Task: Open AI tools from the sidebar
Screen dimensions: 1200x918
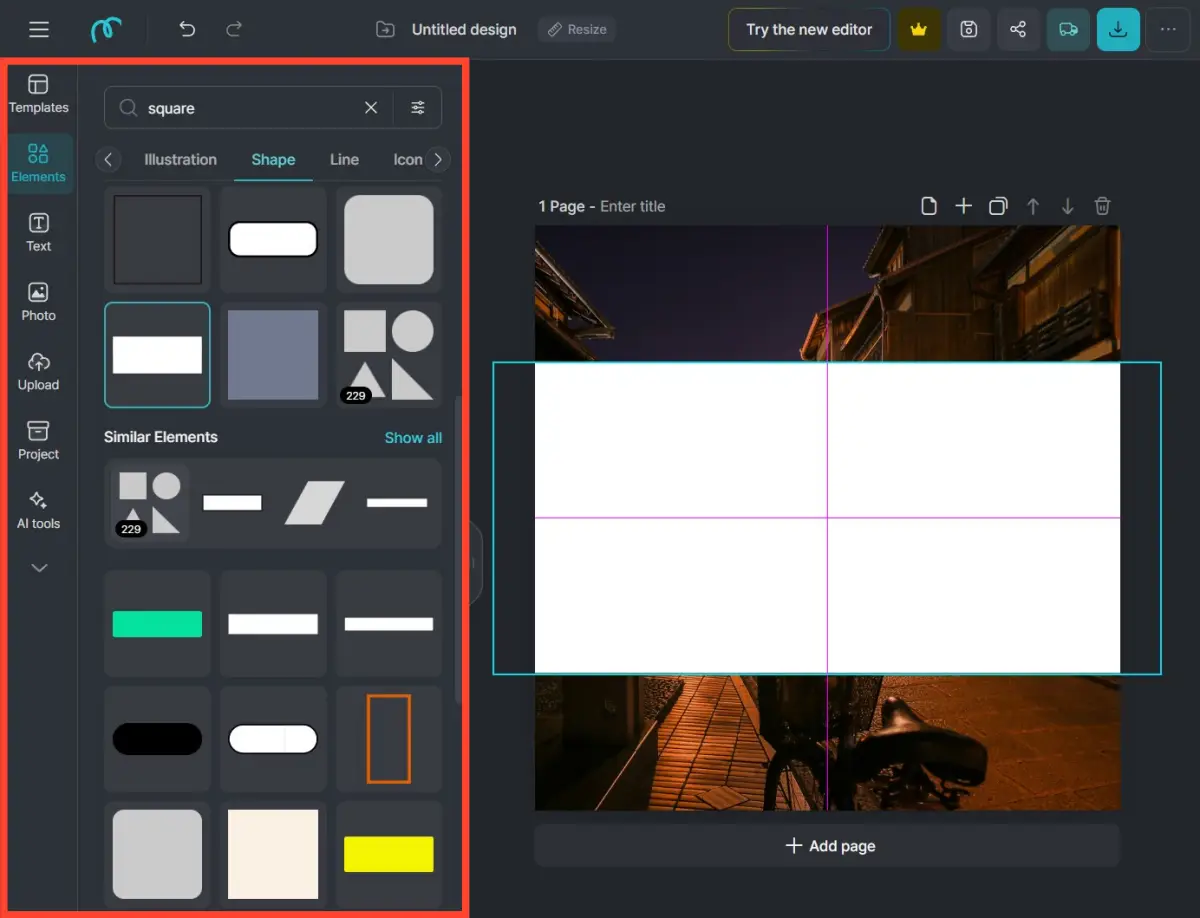Action: click(38, 510)
